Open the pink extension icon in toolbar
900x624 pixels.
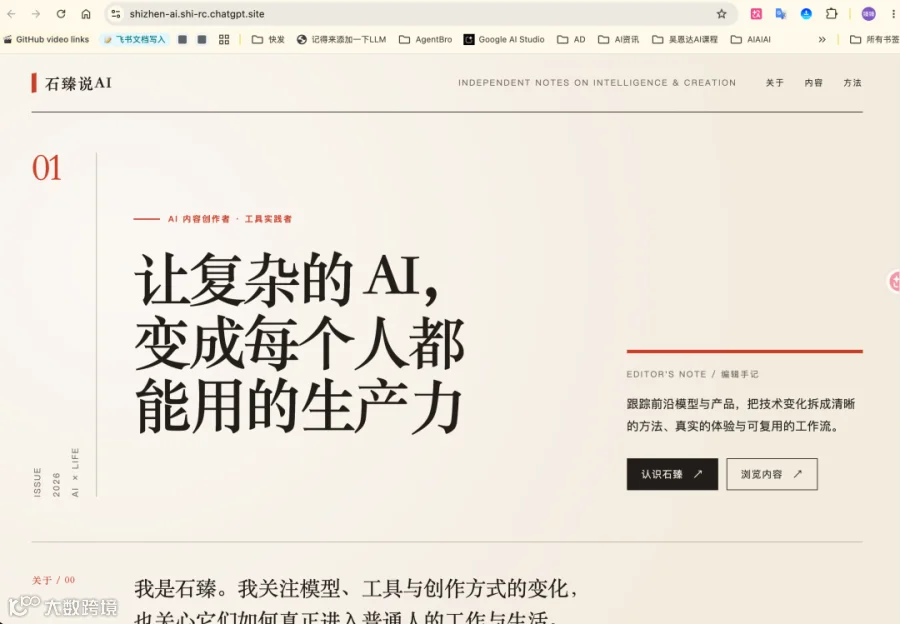(756, 14)
